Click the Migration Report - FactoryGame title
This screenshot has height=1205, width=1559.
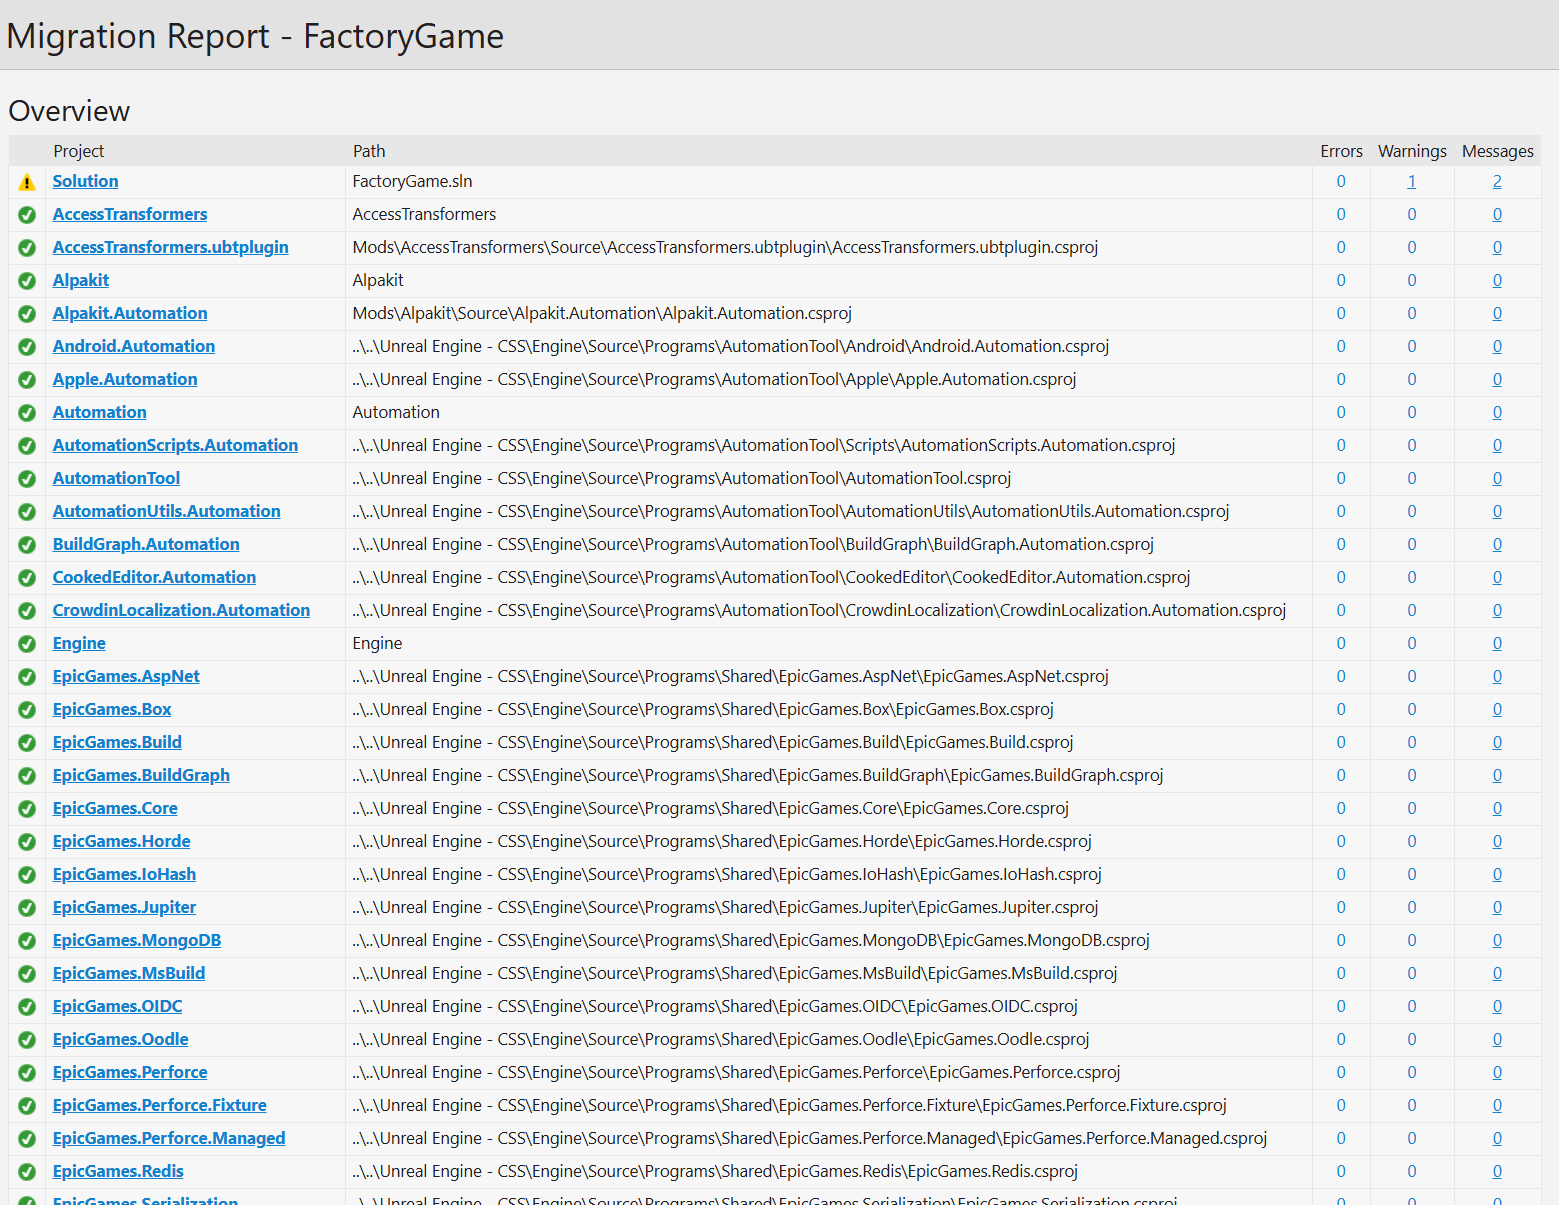(255, 36)
